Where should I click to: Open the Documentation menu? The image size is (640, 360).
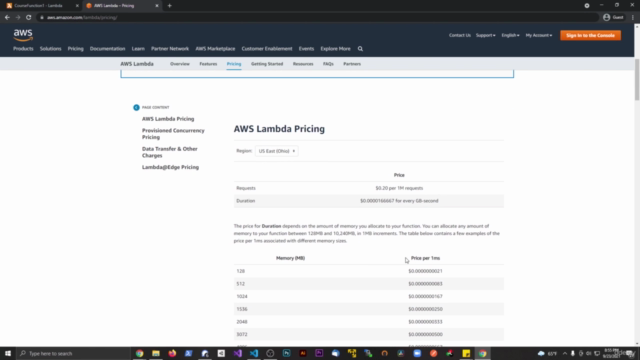click(x=107, y=49)
